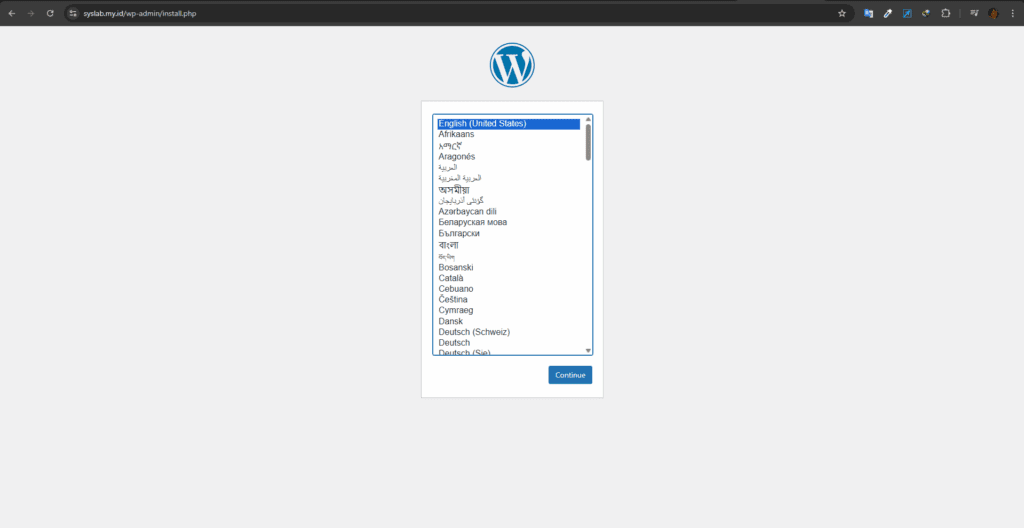
Task: Click the address bar URL field
Action: click(x=457, y=13)
